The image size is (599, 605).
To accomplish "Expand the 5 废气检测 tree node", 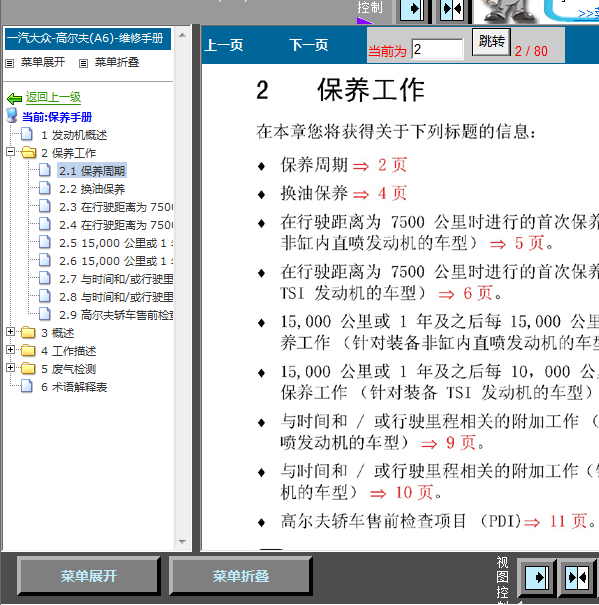I will click(x=11, y=368).
